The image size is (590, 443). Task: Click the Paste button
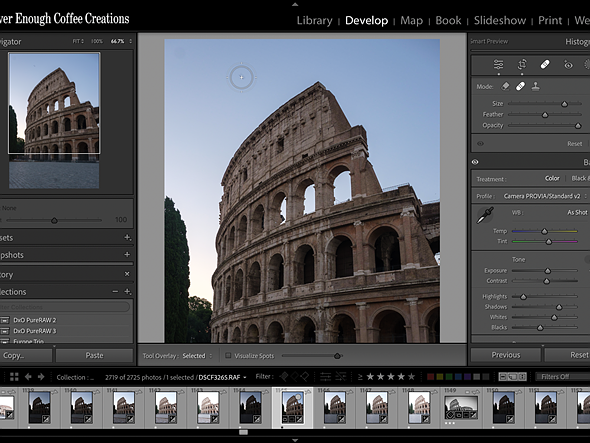(x=94, y=355)
